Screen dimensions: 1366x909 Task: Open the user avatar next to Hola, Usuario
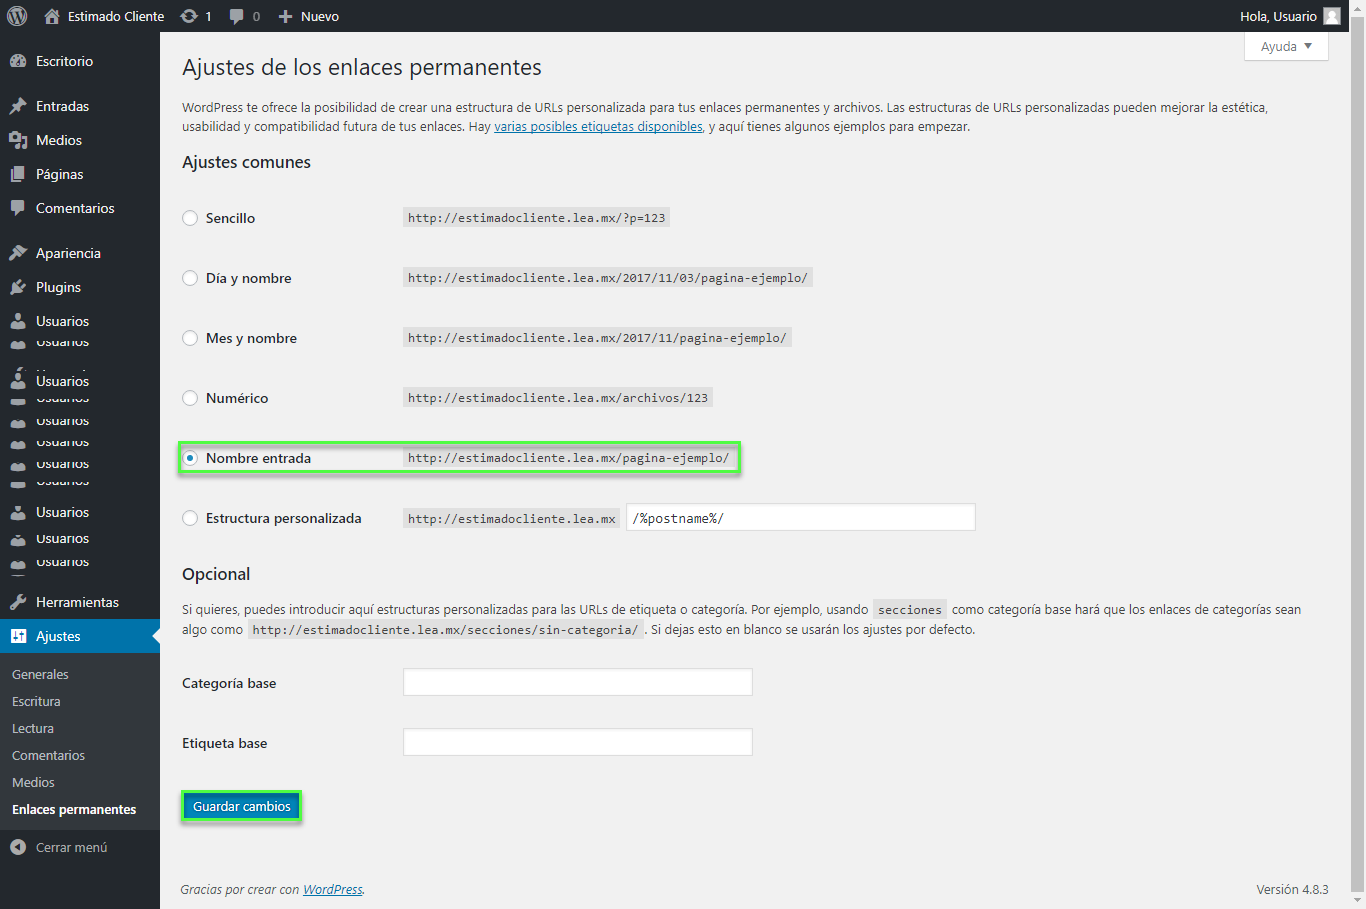1332,16
